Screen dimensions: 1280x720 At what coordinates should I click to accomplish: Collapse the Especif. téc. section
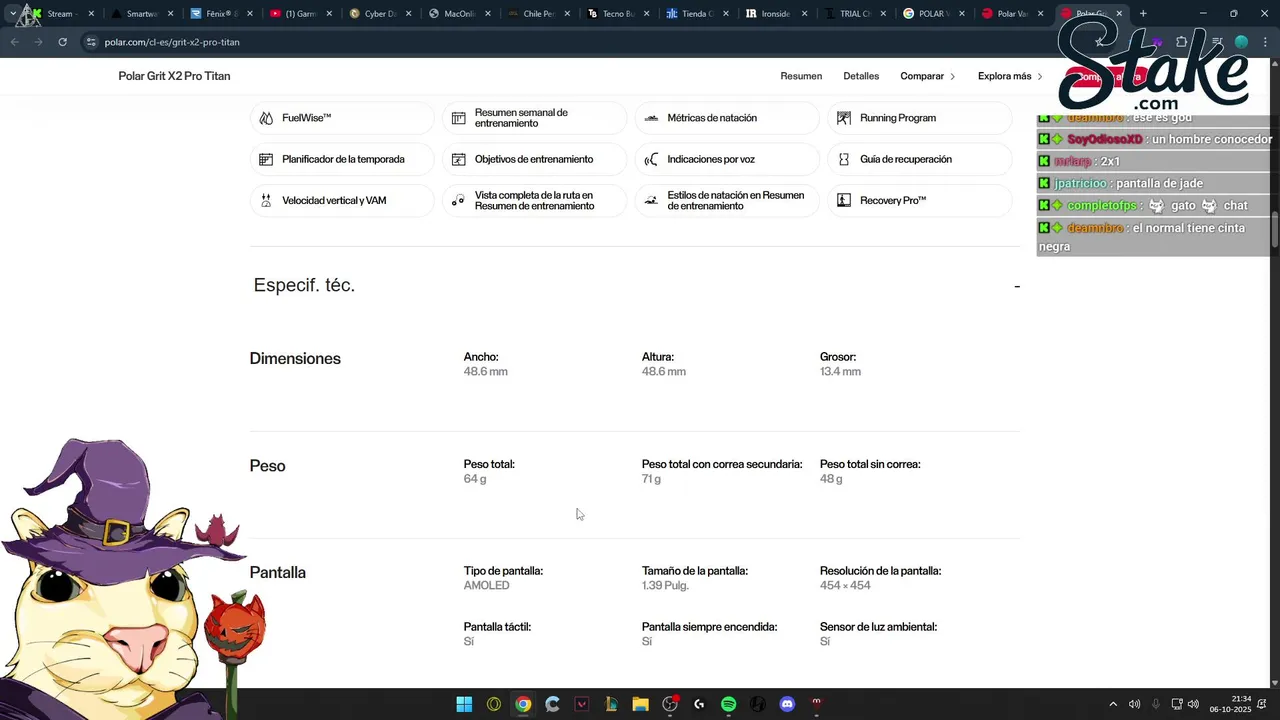pos(1017,286)
